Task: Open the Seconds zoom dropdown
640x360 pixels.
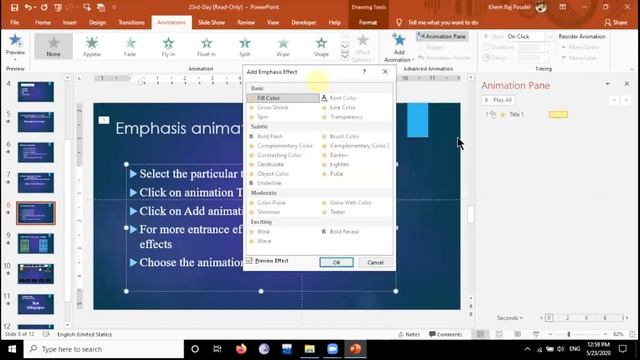Action: pos(510,318)
